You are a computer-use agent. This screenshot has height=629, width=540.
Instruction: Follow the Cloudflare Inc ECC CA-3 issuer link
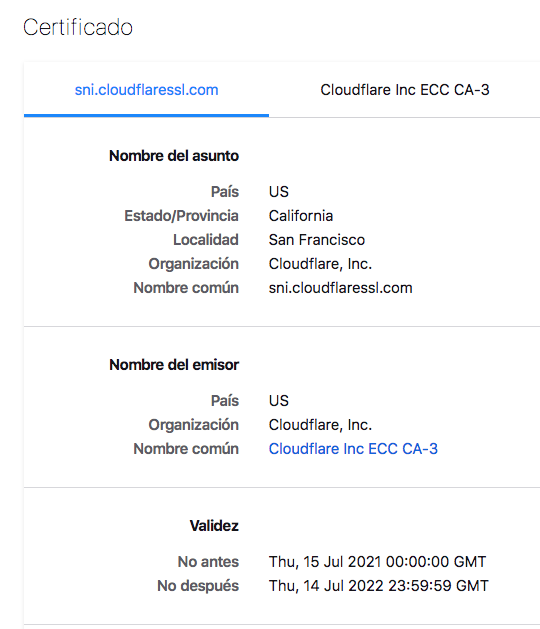353,449
